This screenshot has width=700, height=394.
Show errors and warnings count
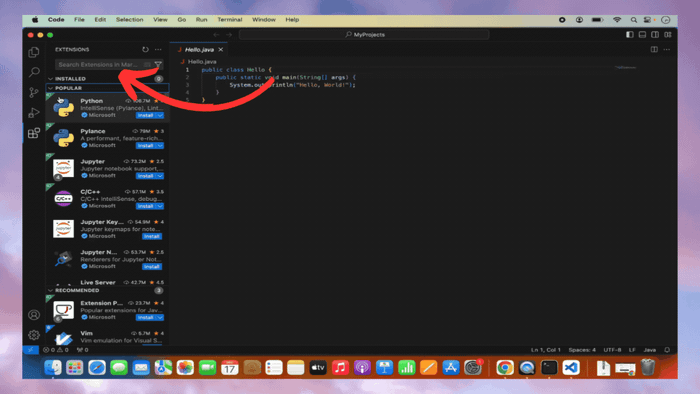point(56,350)
